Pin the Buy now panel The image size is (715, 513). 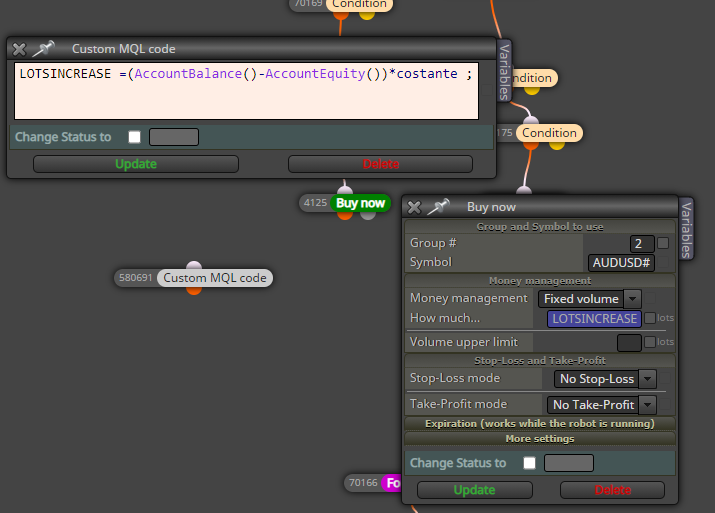[x=439, y=207]
